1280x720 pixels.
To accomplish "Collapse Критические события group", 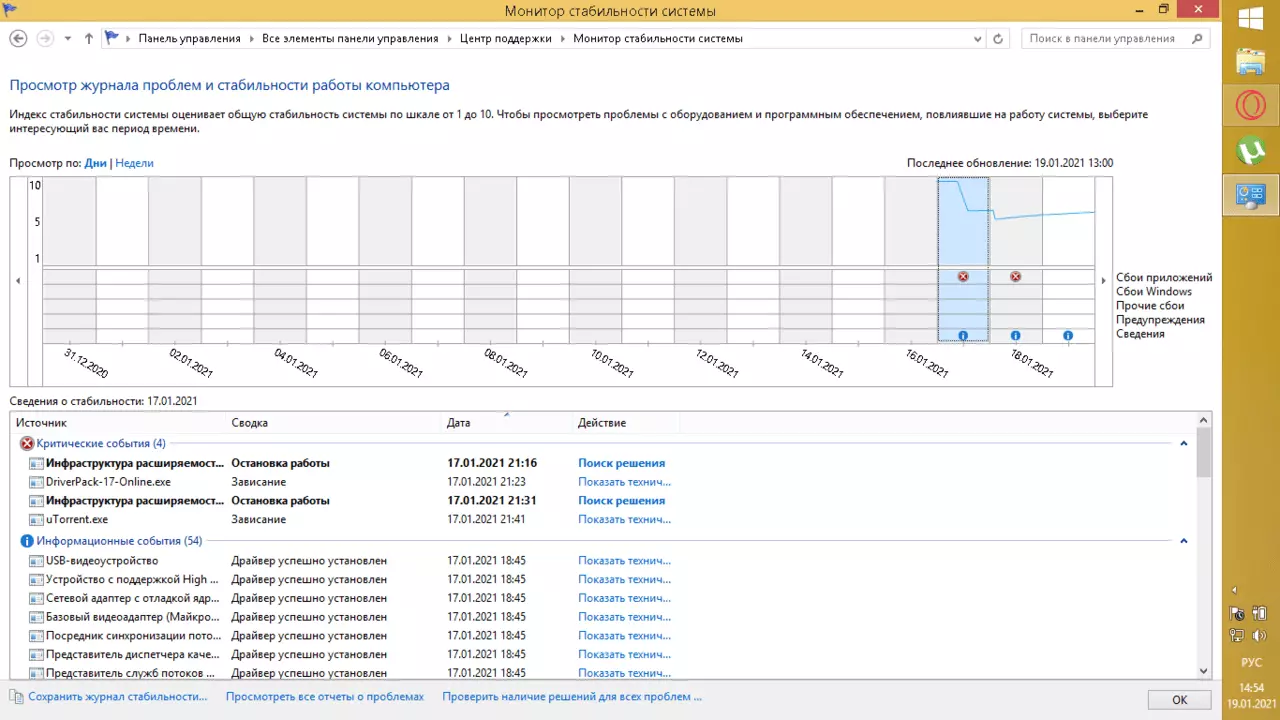I will click(x=1184, y=443).
